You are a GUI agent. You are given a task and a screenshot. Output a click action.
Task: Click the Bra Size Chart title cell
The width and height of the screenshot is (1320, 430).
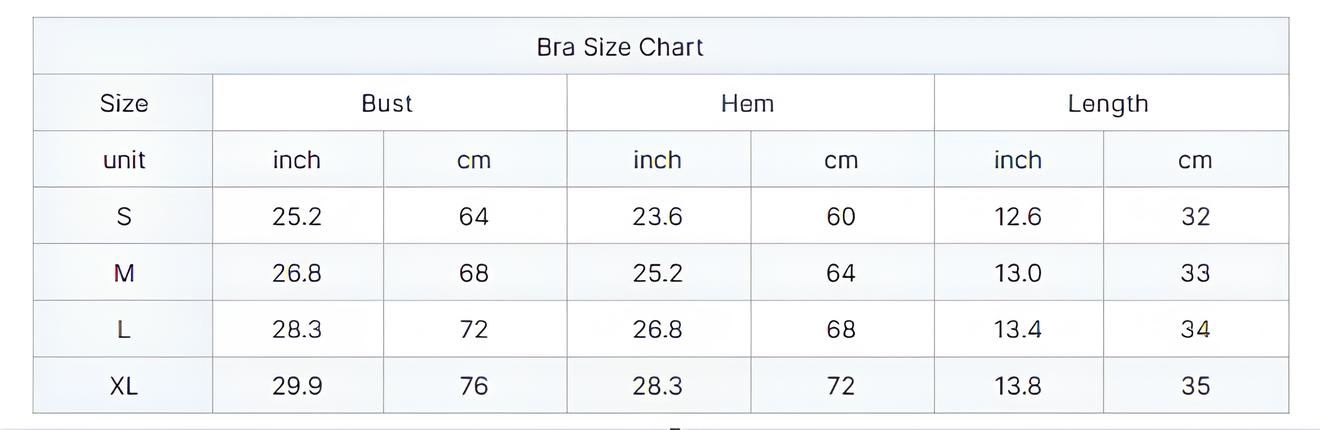660,46
